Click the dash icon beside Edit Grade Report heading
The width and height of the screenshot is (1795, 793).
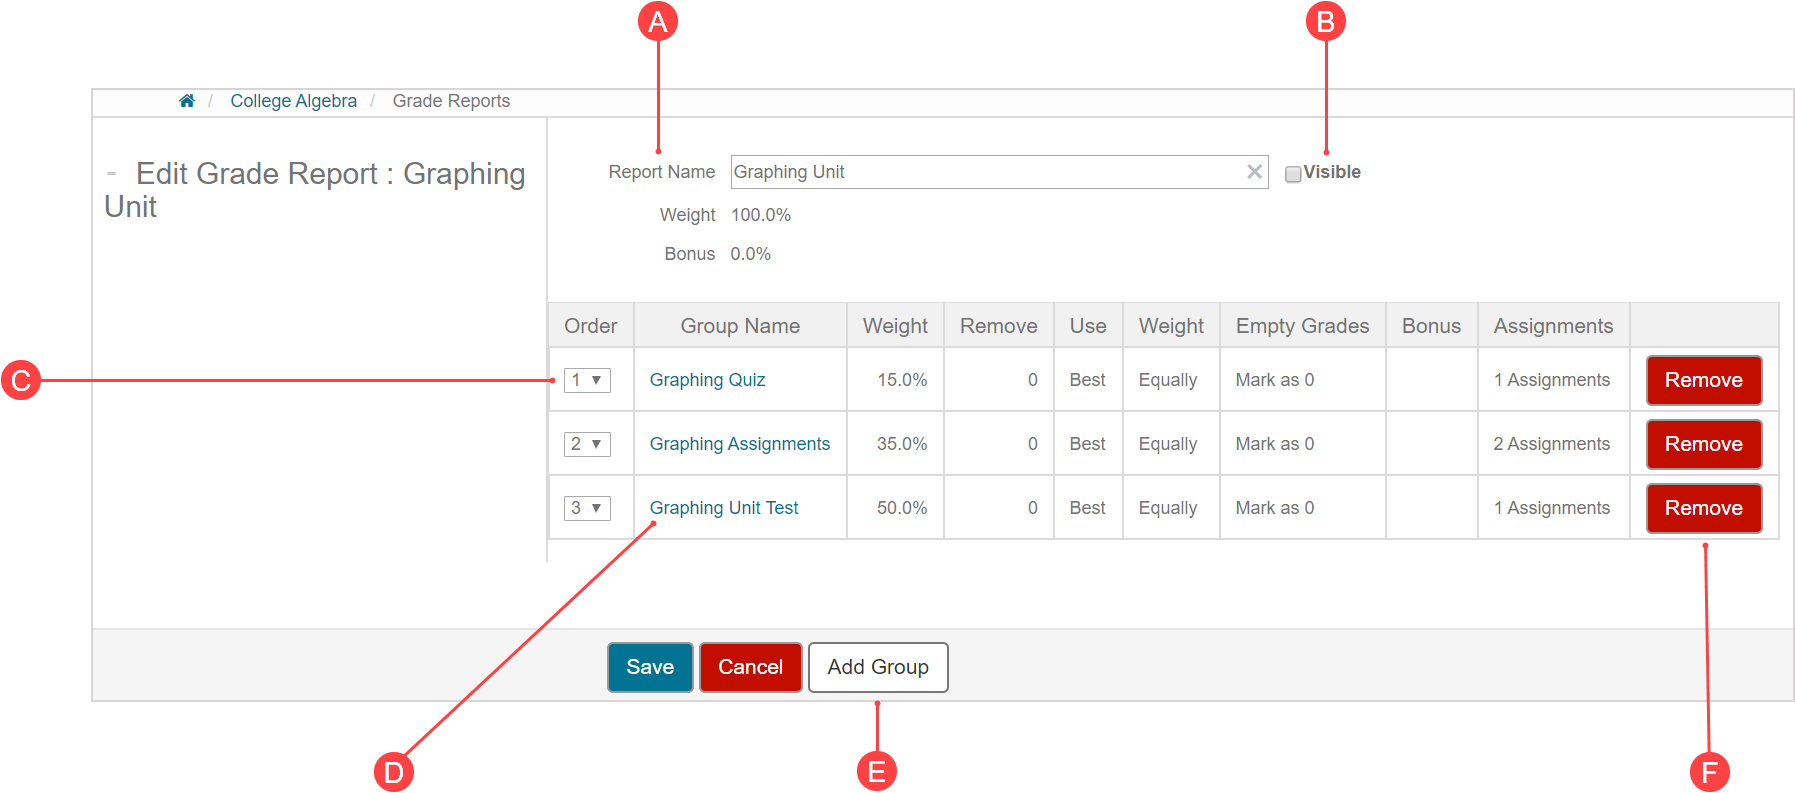coord(112,174)
